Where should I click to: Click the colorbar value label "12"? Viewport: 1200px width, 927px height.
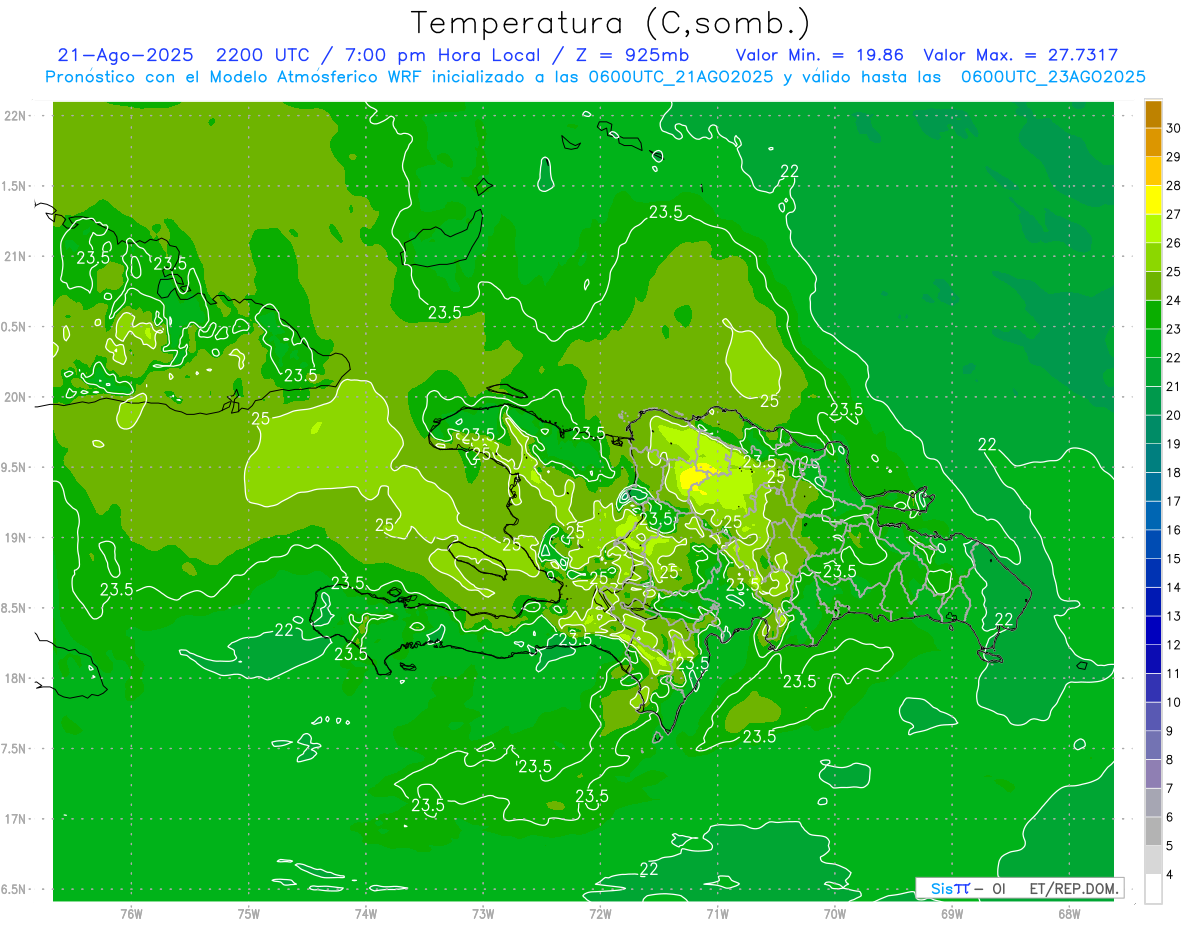1174,645
